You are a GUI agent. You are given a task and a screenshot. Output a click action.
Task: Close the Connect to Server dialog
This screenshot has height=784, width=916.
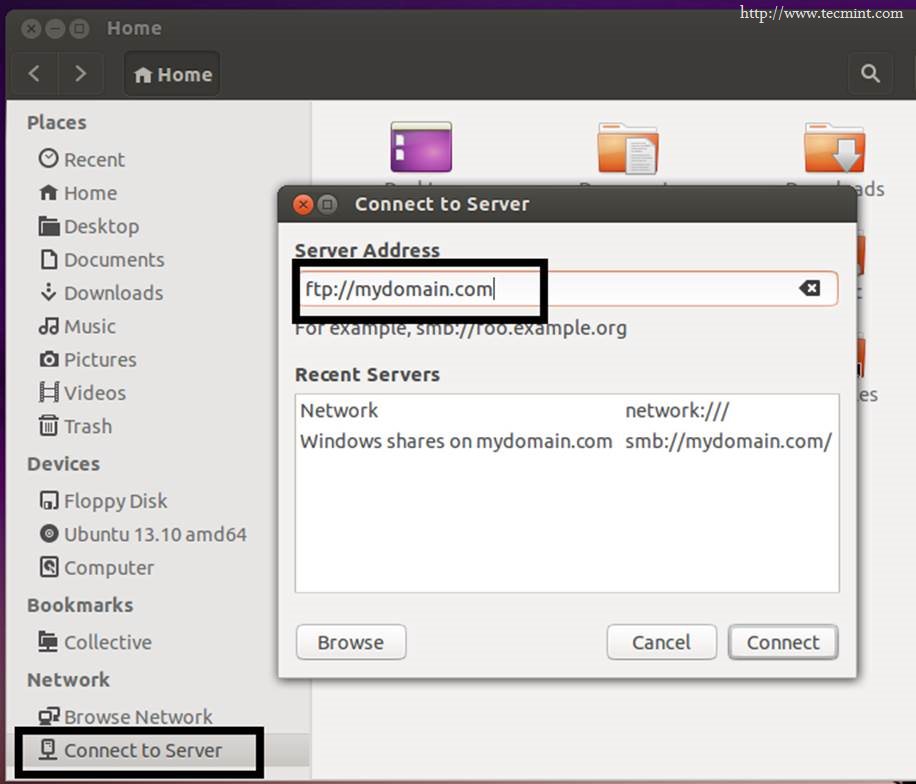[x=303, y=204]
